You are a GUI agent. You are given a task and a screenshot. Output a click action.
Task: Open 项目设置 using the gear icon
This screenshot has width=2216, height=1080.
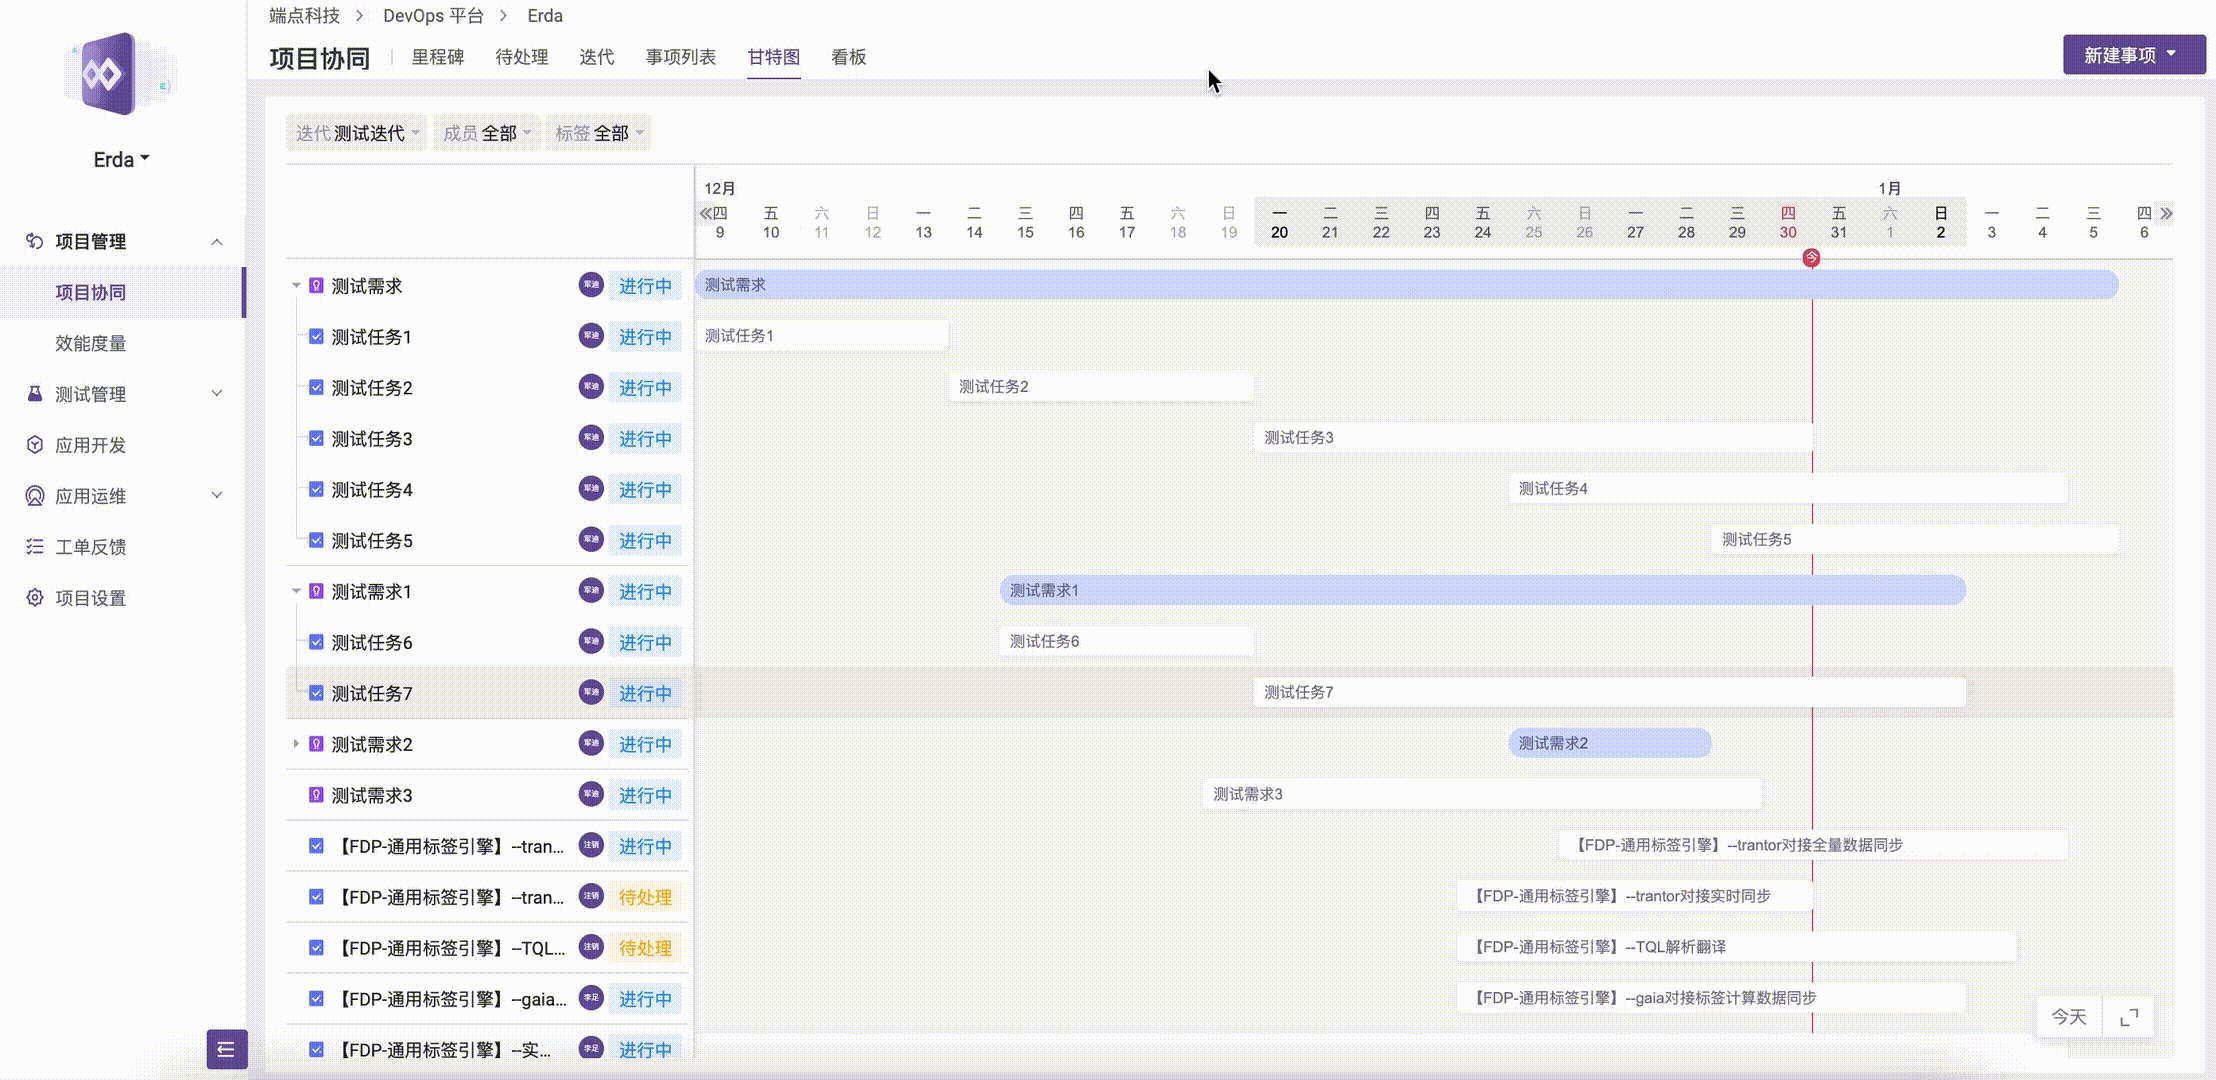[33, 597]
